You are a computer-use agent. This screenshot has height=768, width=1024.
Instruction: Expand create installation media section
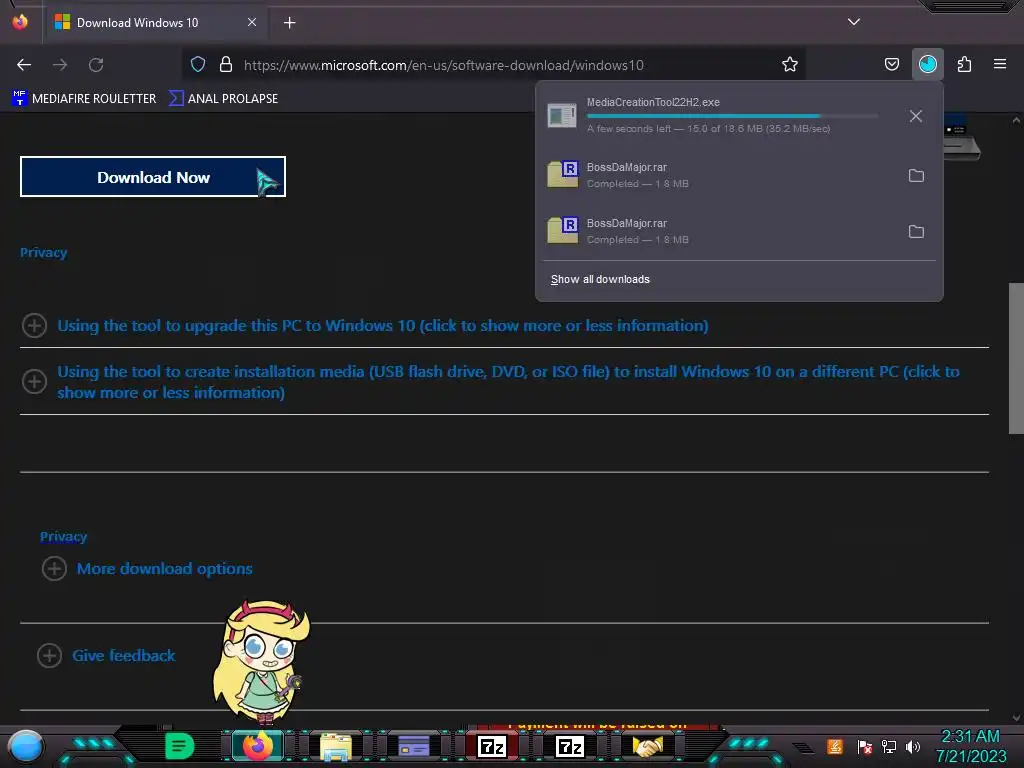[x=508, y=382]
